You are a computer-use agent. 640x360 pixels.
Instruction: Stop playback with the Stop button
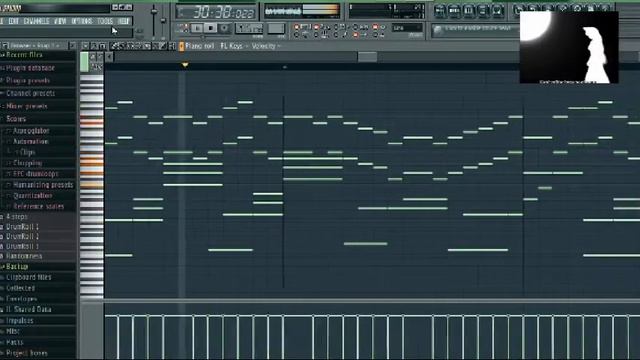coord(211,28)
